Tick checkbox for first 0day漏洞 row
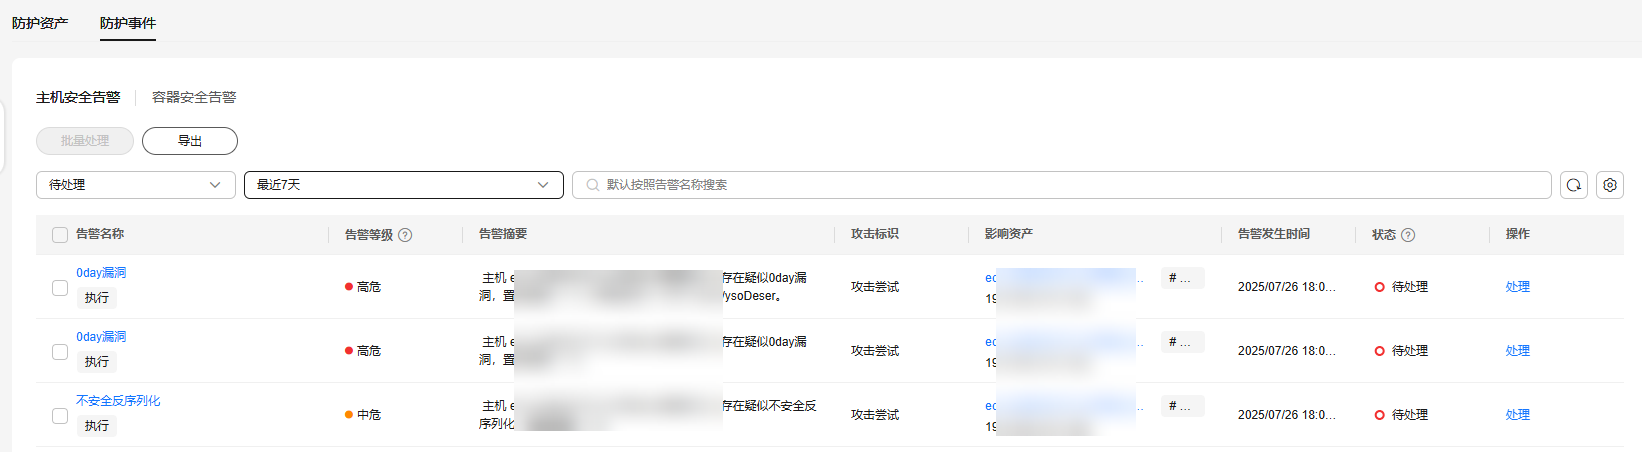1642x452 pixels. 60,287
